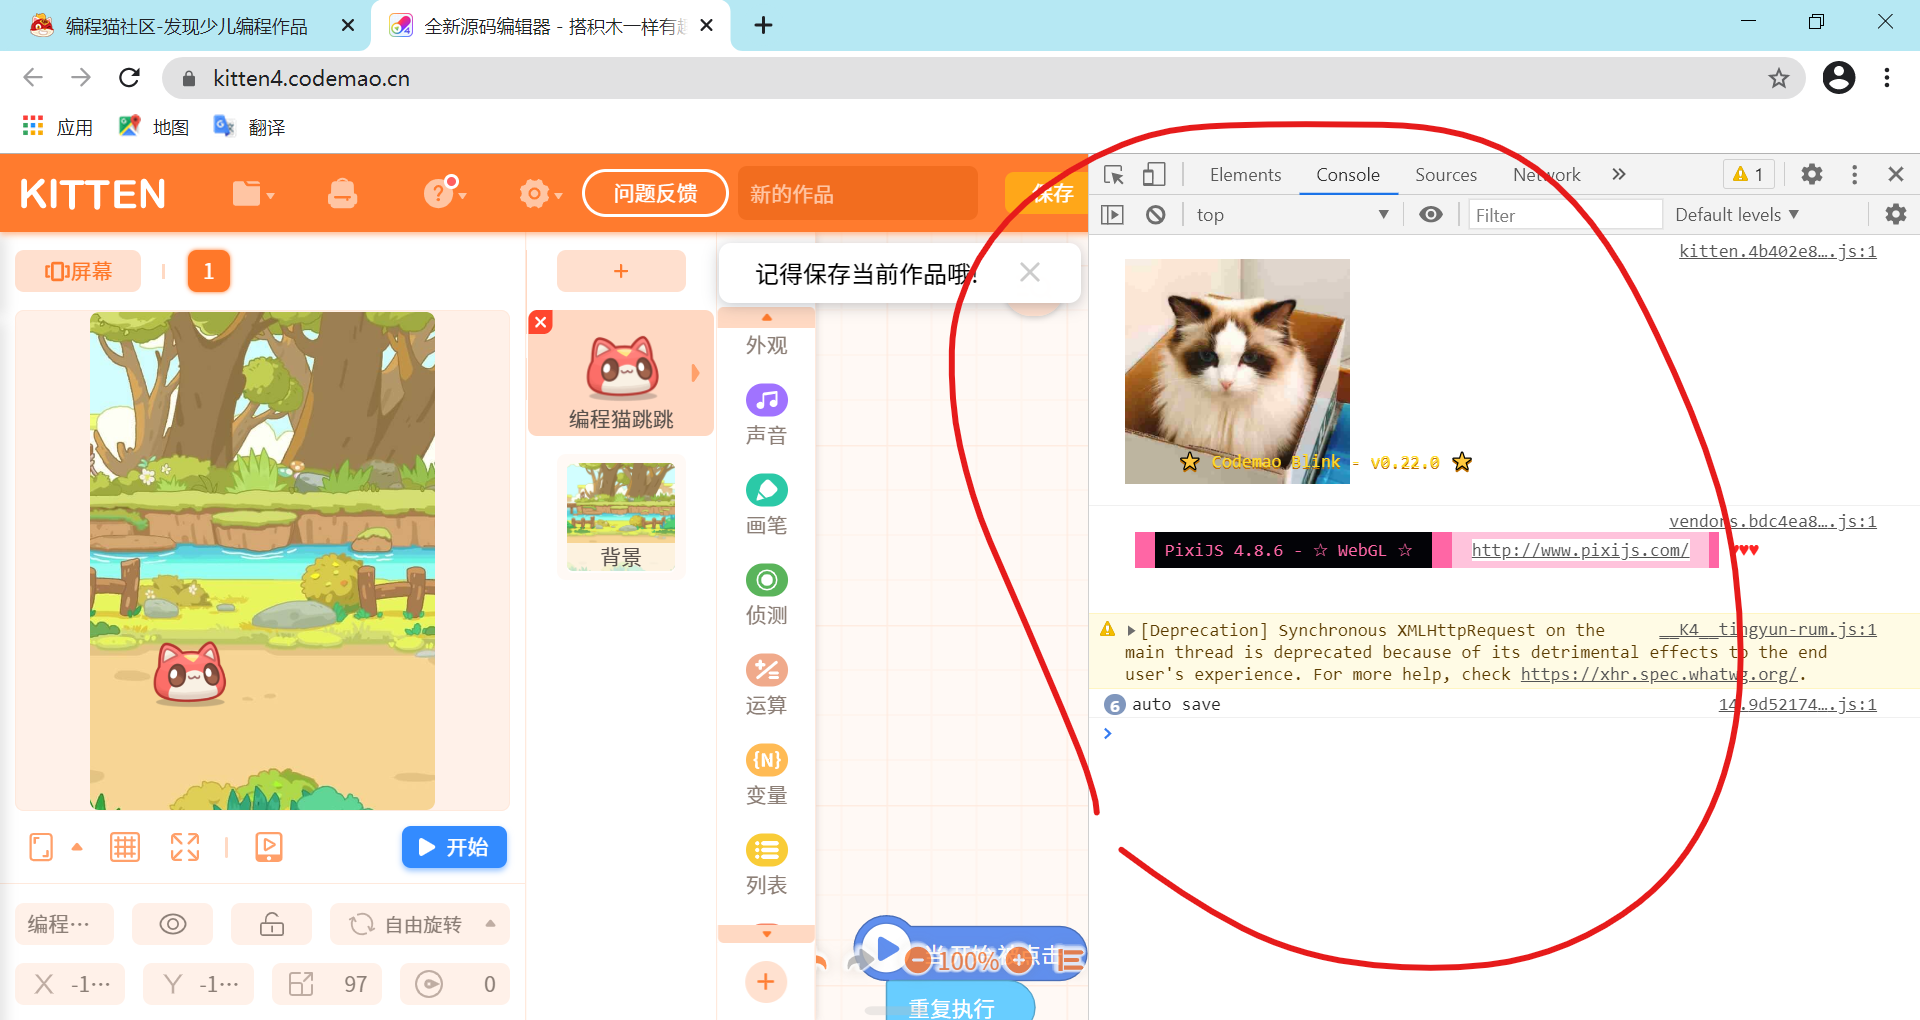Toggle sprite visibility with the eye button
This screenshot has height=1020, width=1920.
pyautogui.click(x=173, y=924)
